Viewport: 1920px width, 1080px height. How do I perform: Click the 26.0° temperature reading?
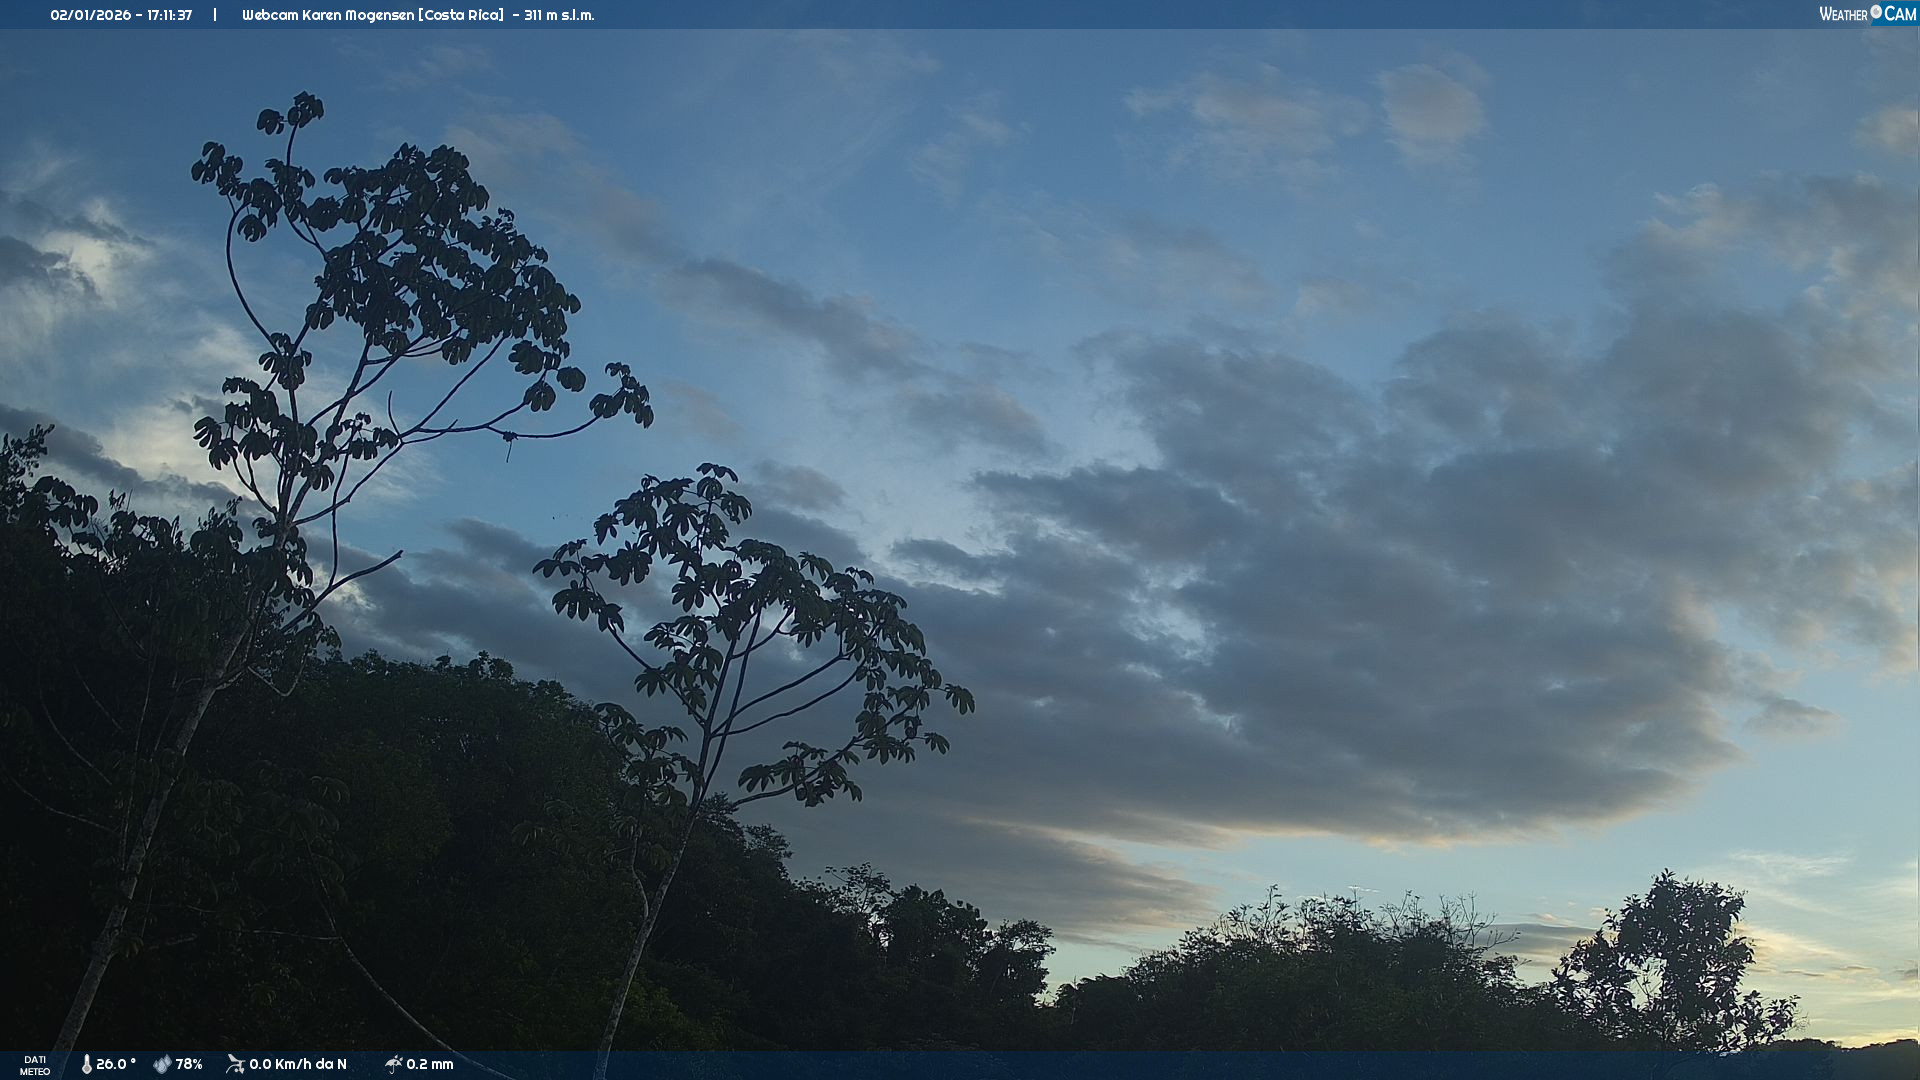pyautogui.click(x=116, y=1064)
